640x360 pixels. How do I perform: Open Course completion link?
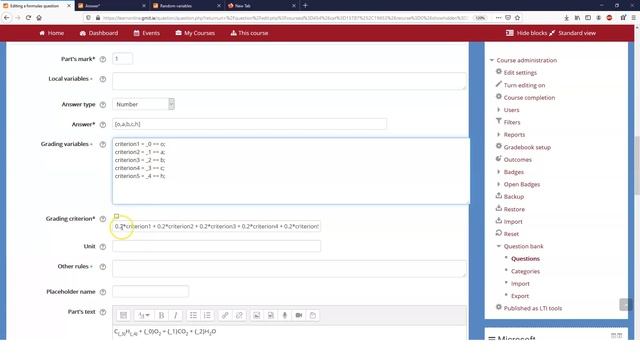click(529, 98)
